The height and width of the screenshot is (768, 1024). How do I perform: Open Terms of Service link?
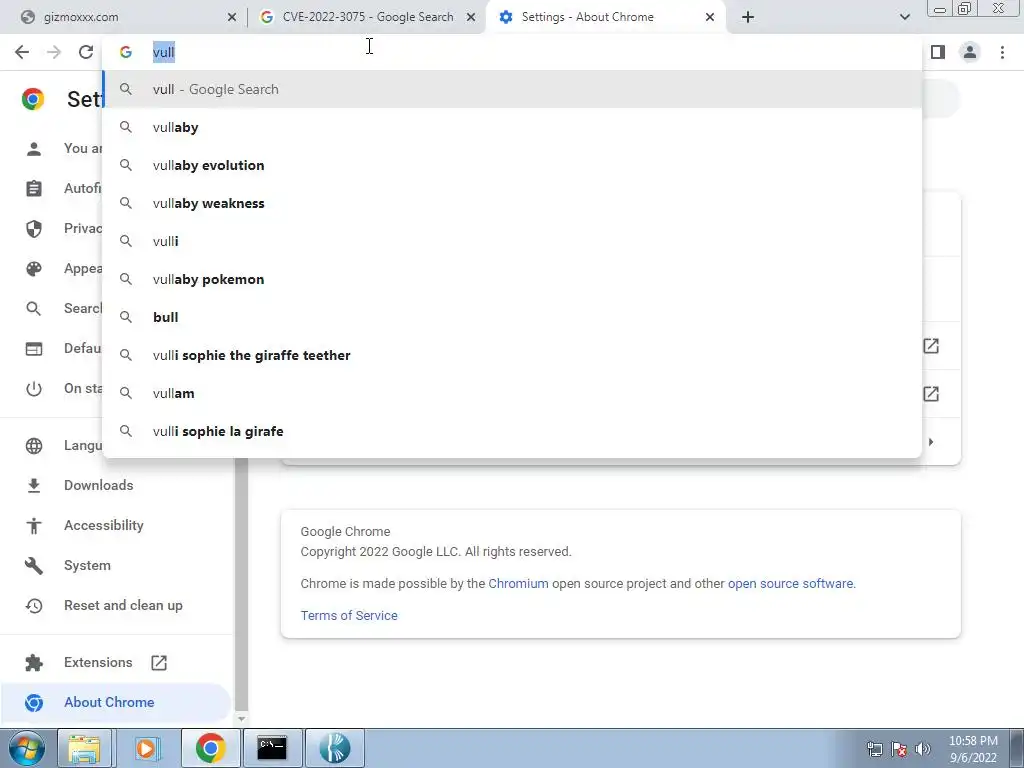tap(349, 615)
